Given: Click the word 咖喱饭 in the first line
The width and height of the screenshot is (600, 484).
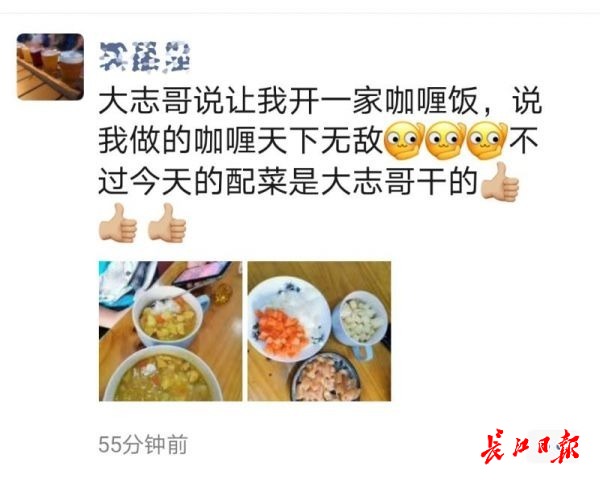Looking at the screenshot, I should 432,101.
